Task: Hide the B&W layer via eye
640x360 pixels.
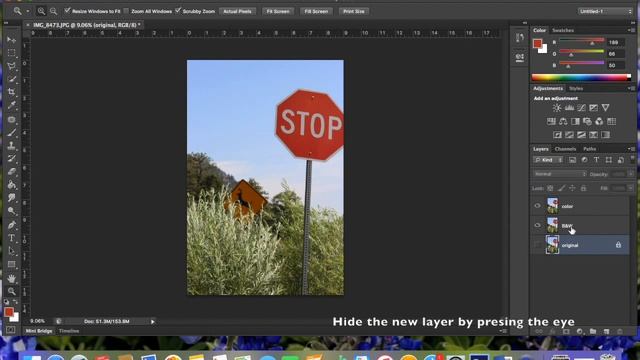Action: pyautogui.click(x=537, y=225)
